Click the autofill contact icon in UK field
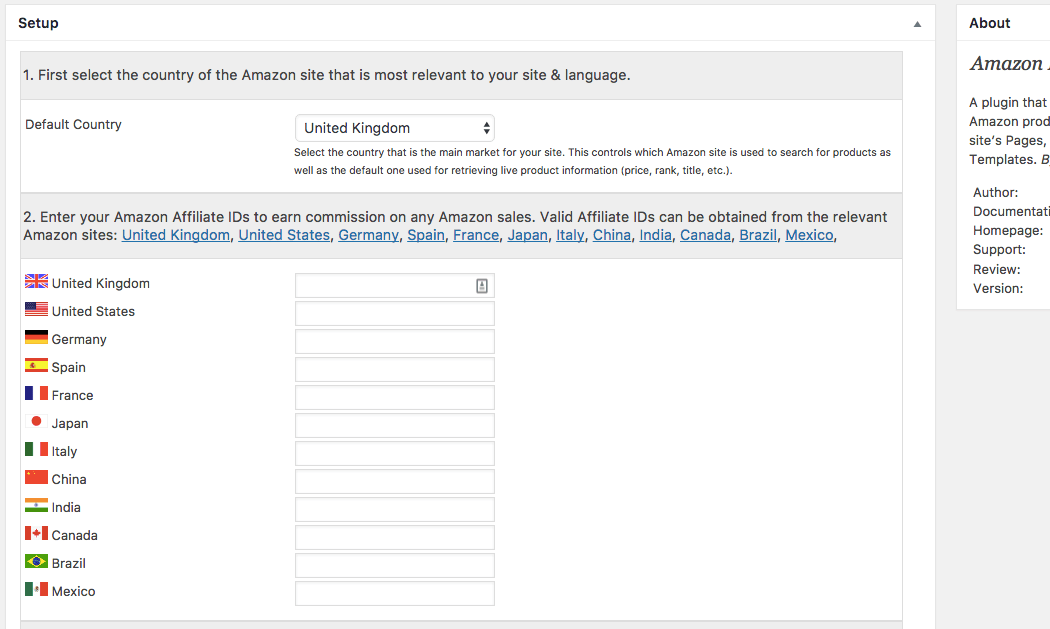The height and width of the screenshot is (629, 1050). tap(481, 286)
